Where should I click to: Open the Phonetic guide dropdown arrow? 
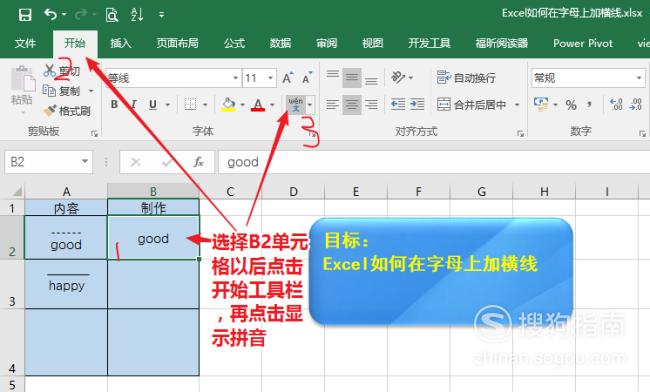(x=310, y=105)
